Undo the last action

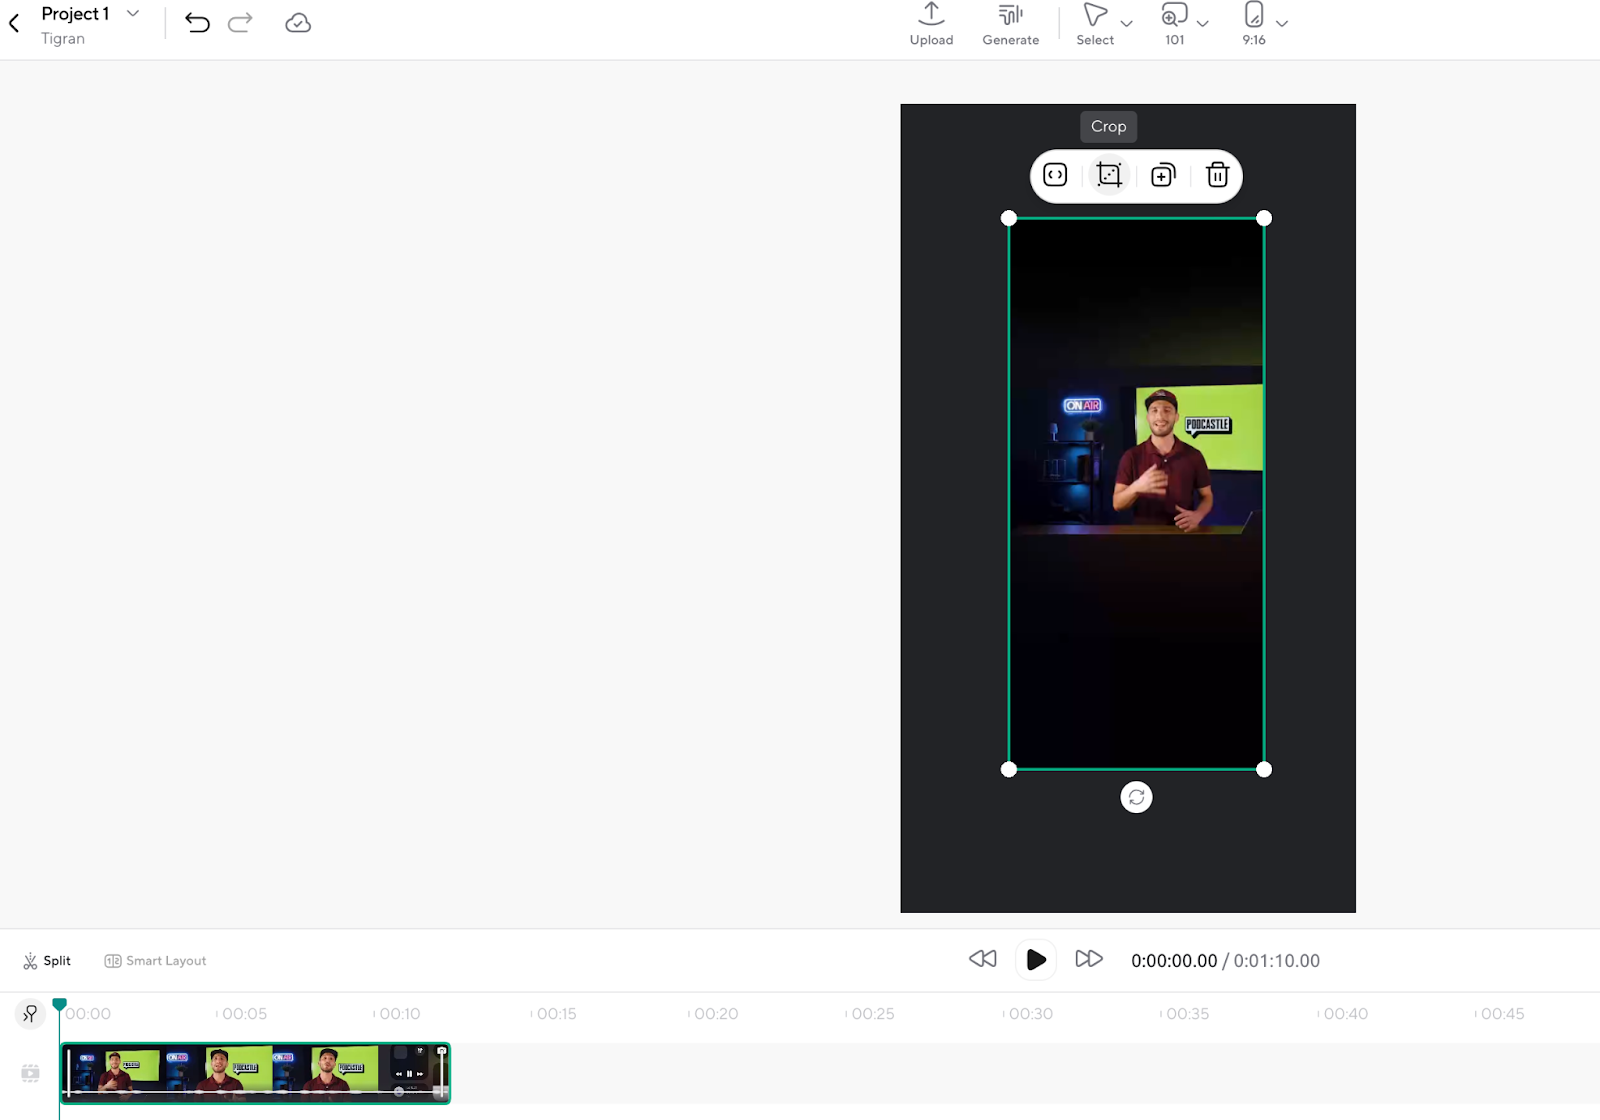[x=197, y=23]
